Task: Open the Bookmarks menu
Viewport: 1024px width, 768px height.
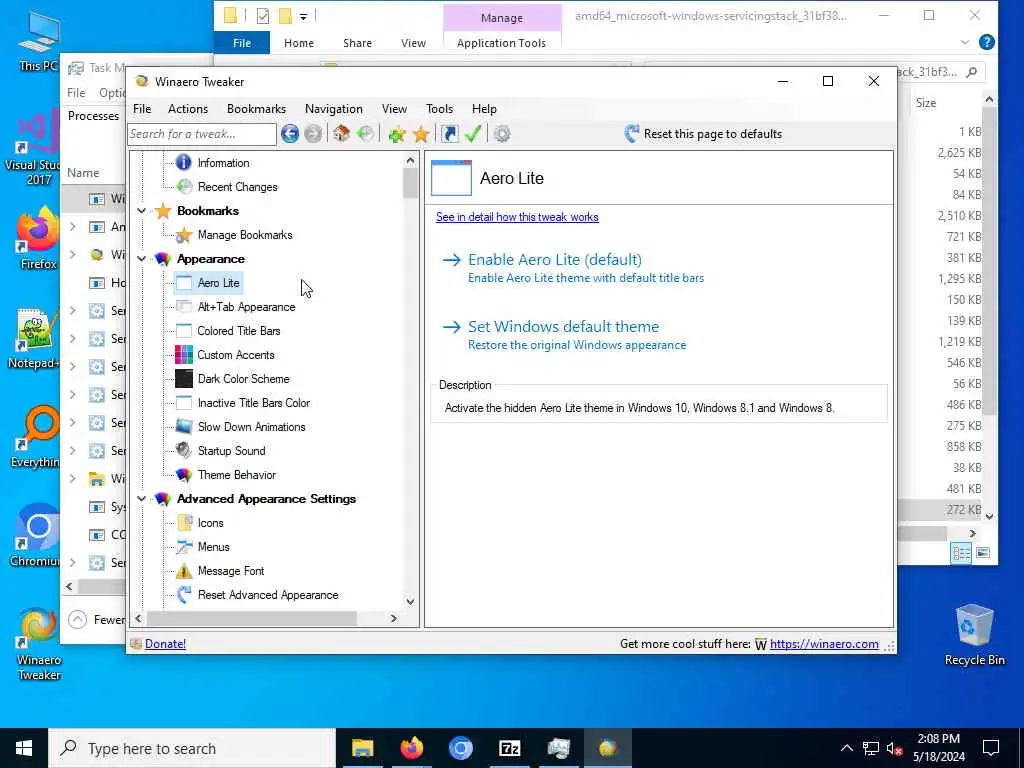Action: click(x=256, y=109)
